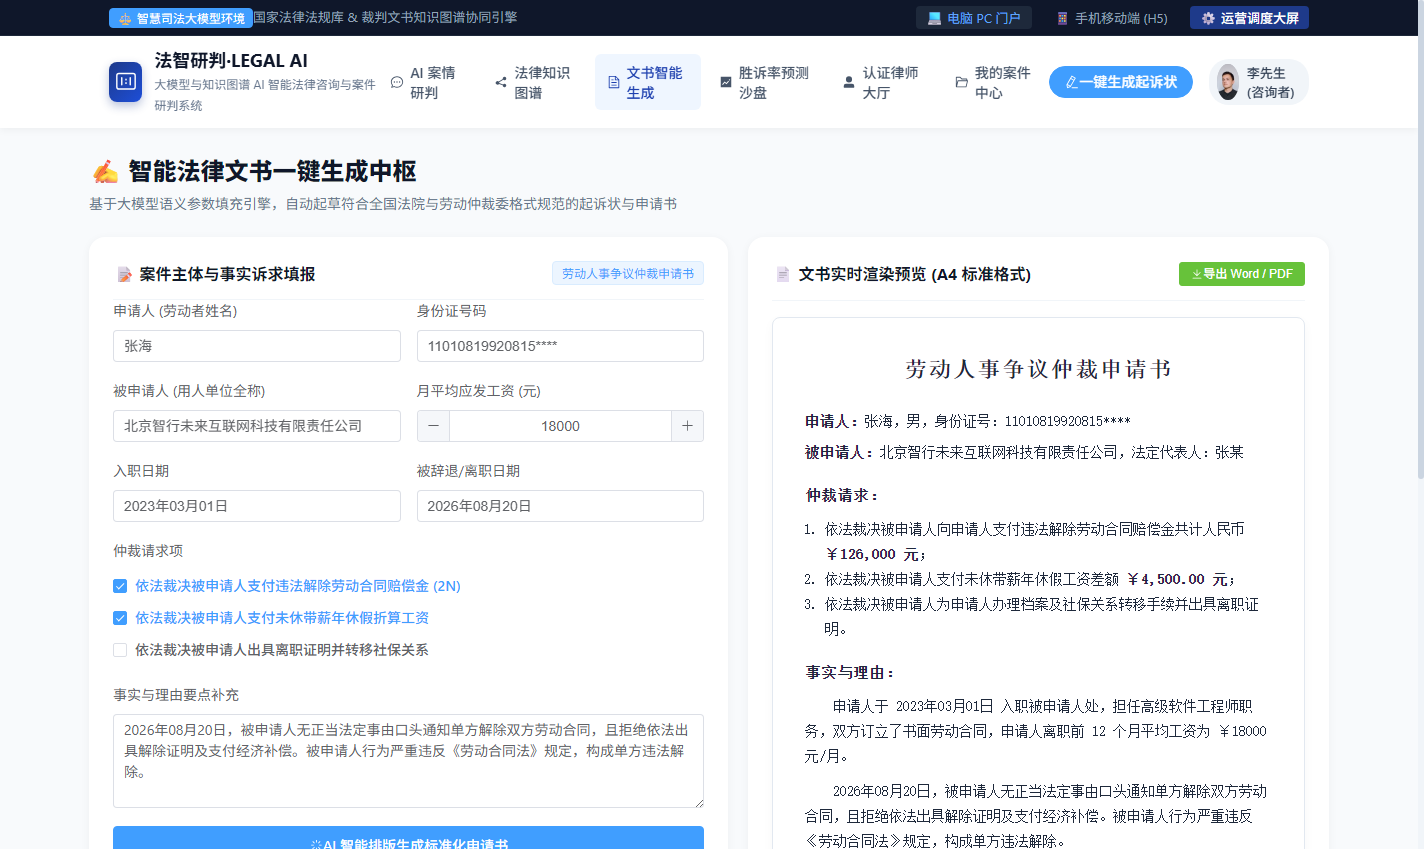Uncheck 违法解除劳动合同赔偿金 (2N) checkbox
Screen dimensions: 1424x849
120,586
